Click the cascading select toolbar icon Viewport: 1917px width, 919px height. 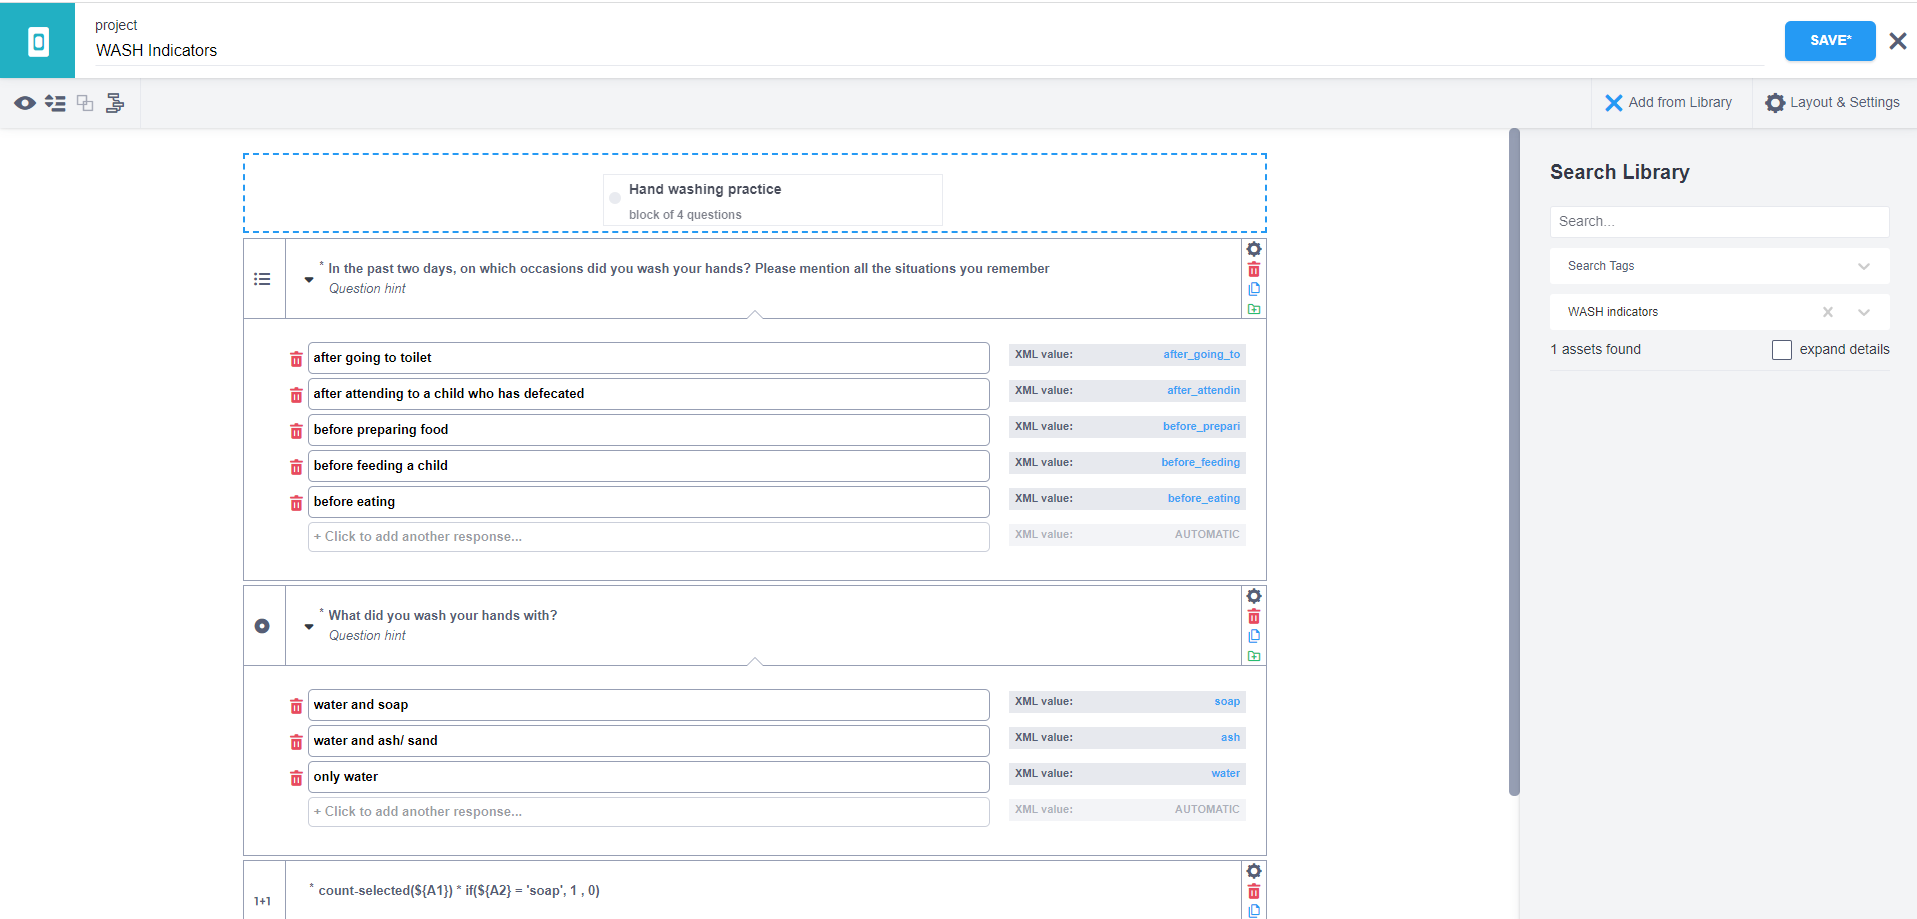[x=115, y=103]
